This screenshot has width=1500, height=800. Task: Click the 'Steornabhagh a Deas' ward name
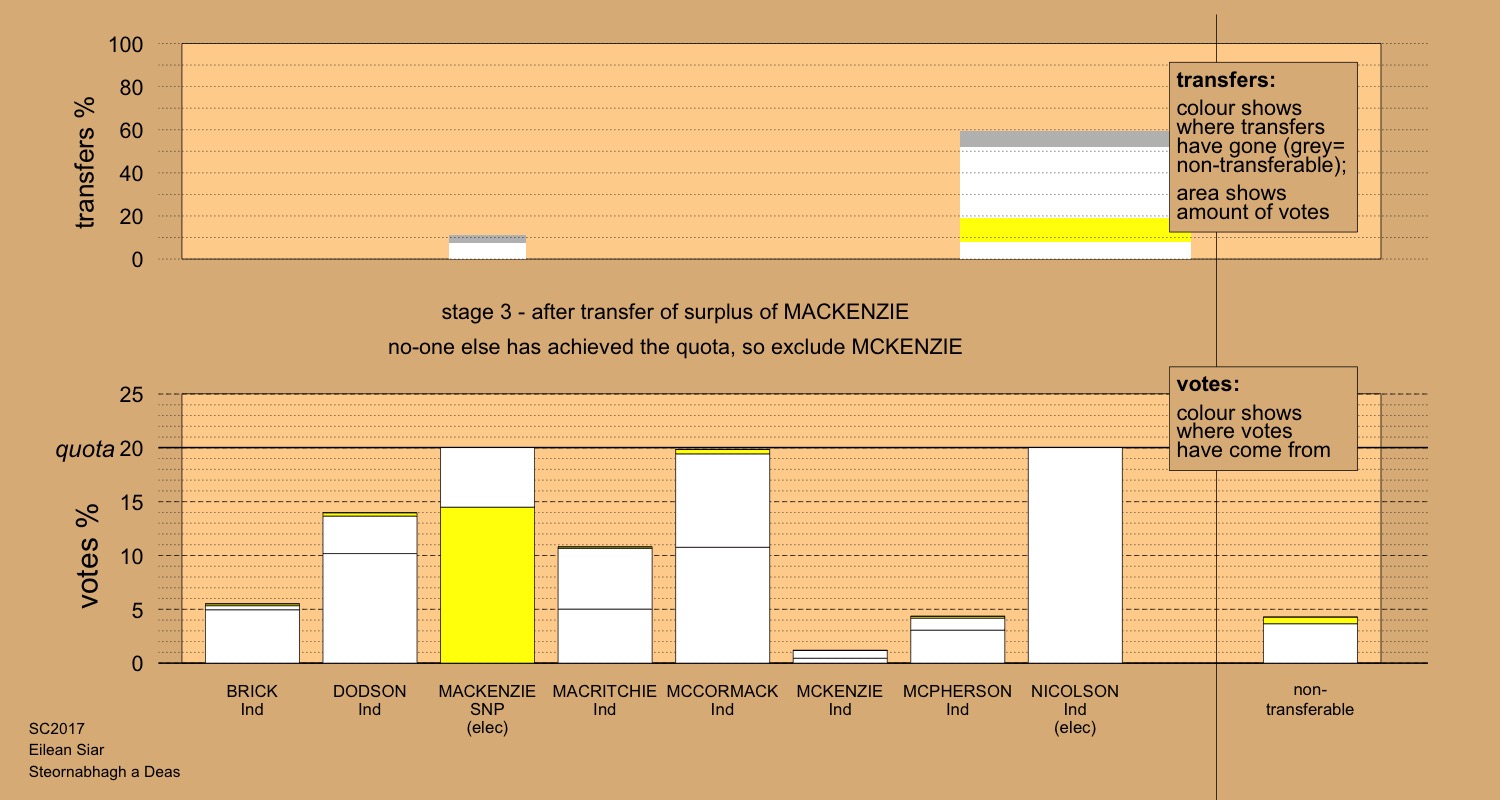coord(104,771)
